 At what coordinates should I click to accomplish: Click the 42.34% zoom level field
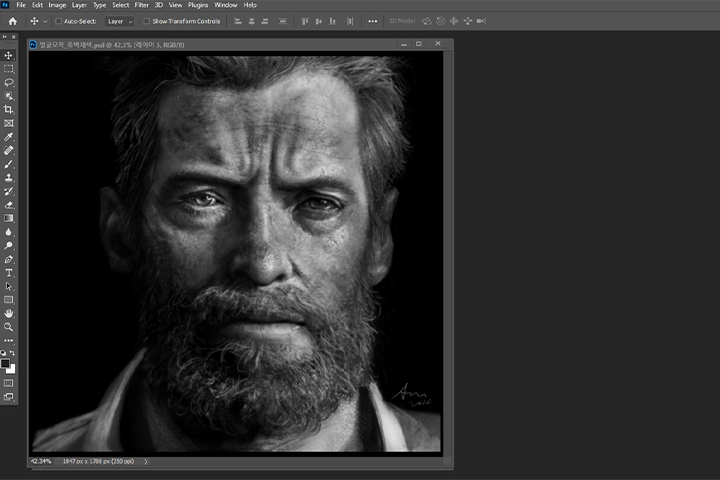[x=41, y=461]
